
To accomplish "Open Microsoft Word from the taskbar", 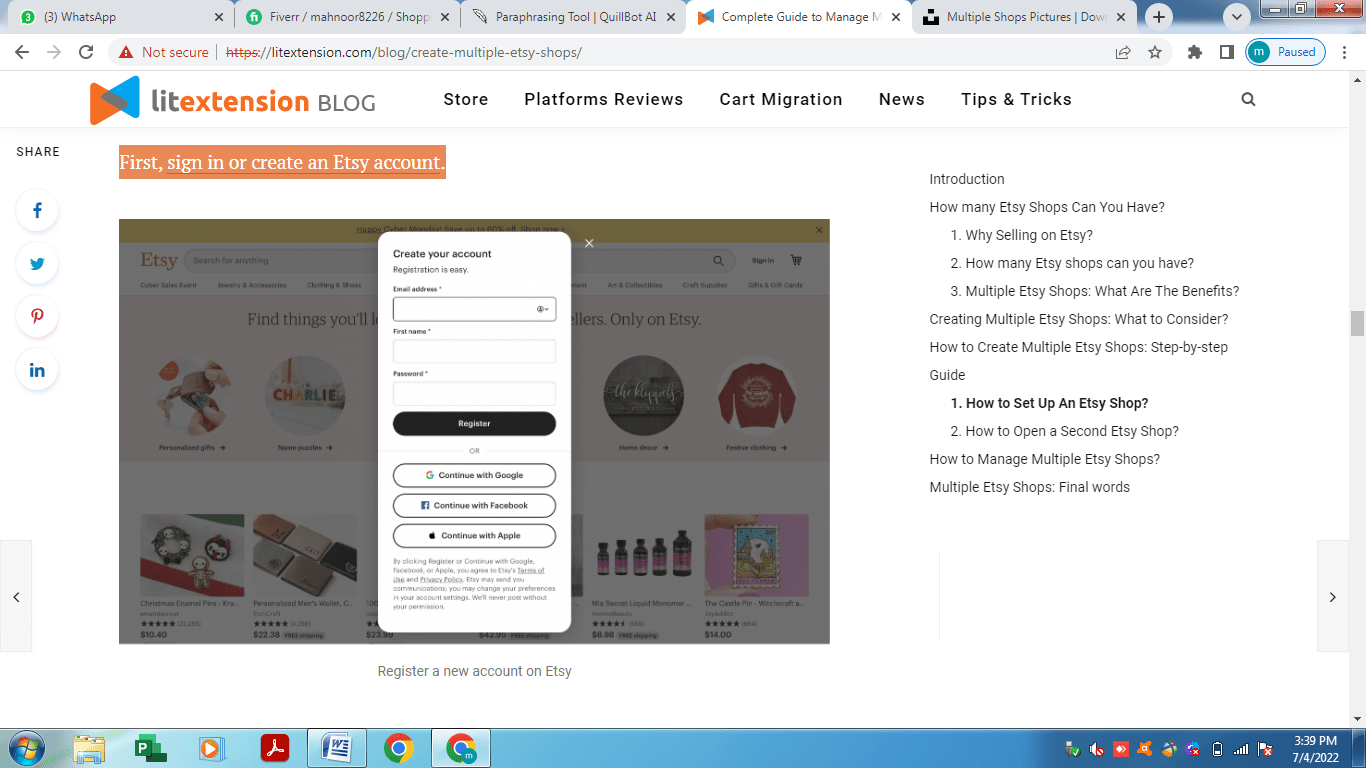I will (337, 748).
